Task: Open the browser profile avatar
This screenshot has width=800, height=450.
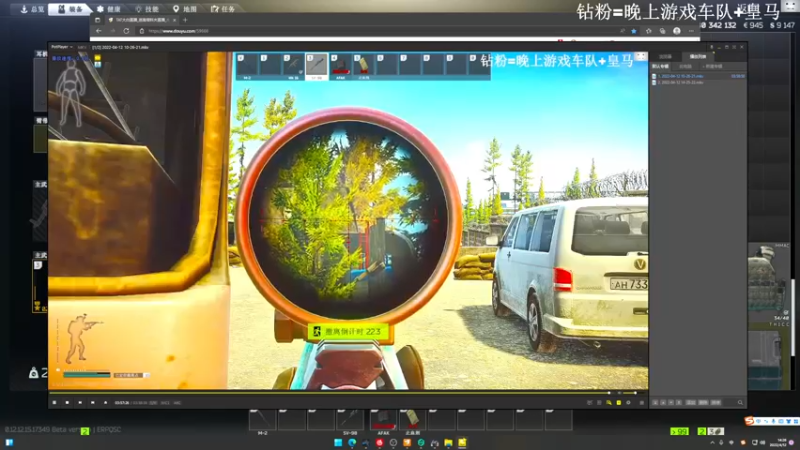Action: coord(677,31)
